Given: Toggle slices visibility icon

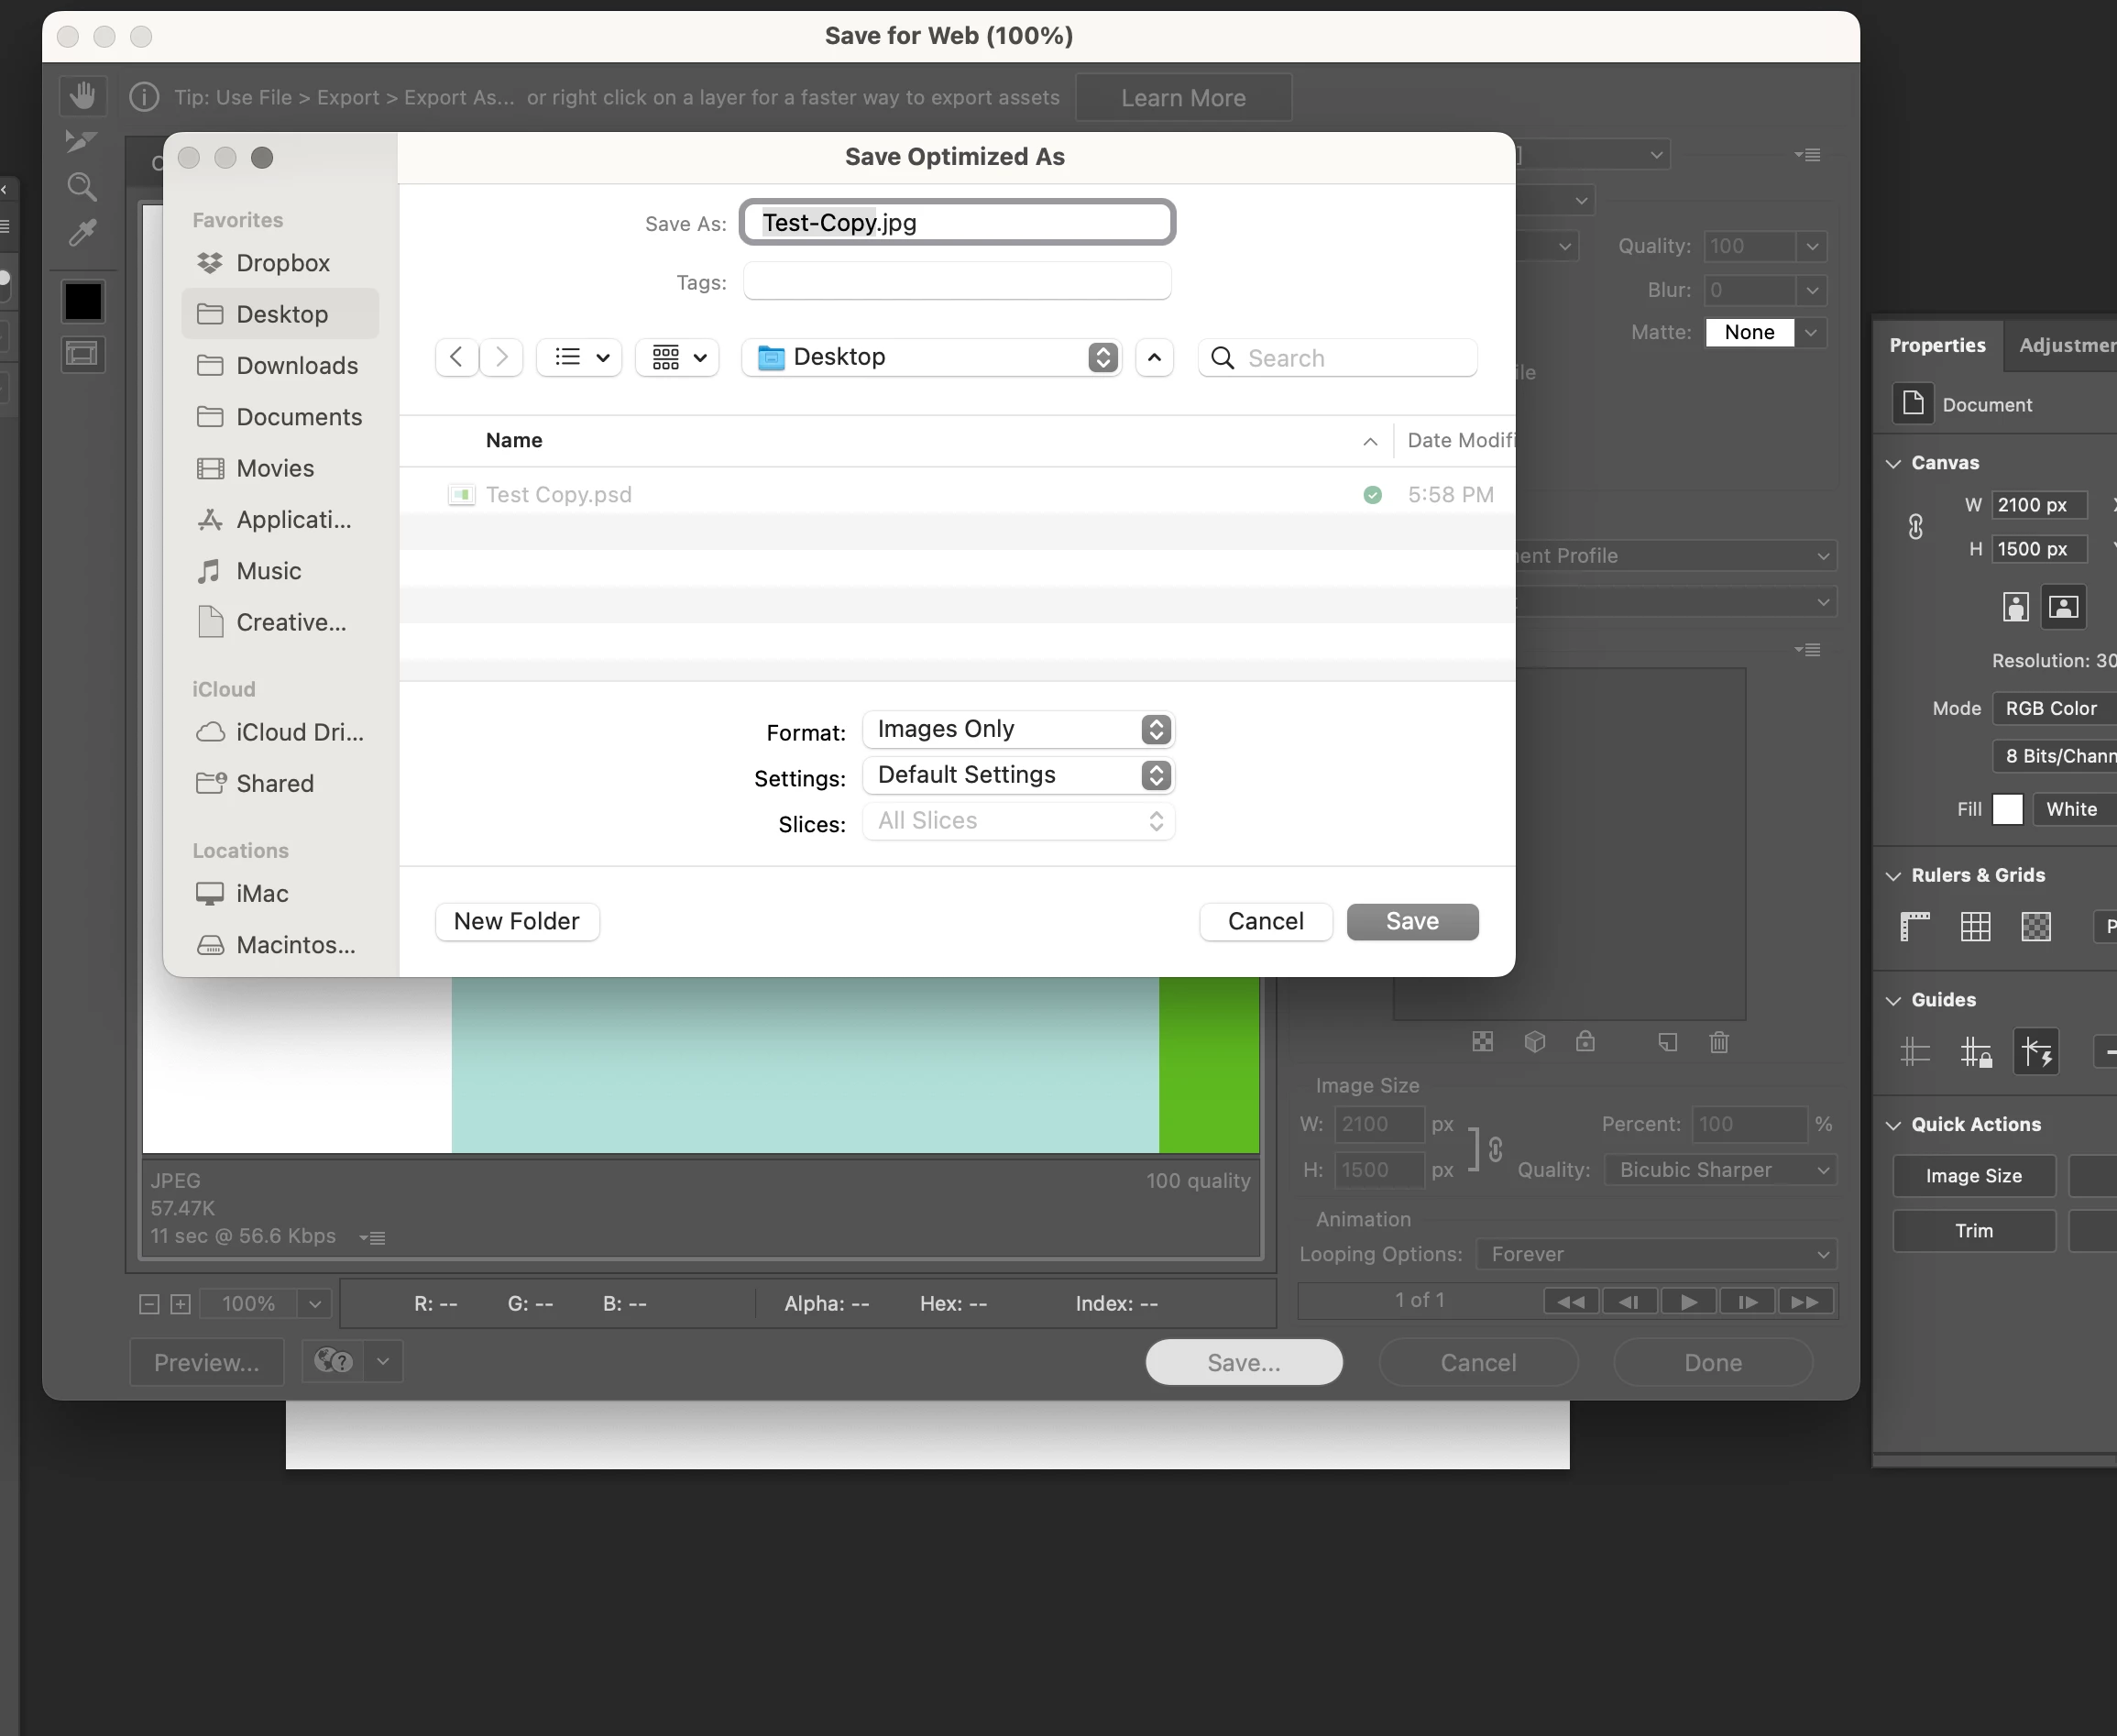Looking at the screenshot, I should point(82,354).
